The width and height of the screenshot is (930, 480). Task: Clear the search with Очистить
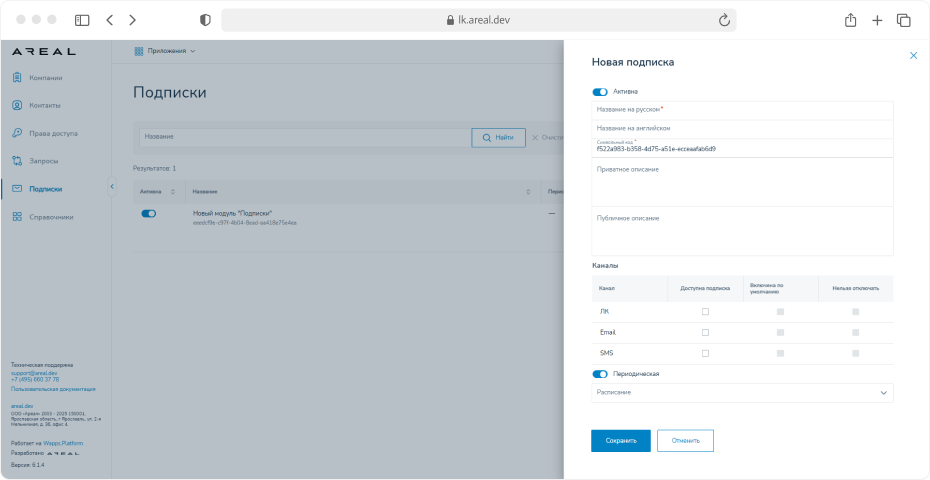(x=546, y=138)
